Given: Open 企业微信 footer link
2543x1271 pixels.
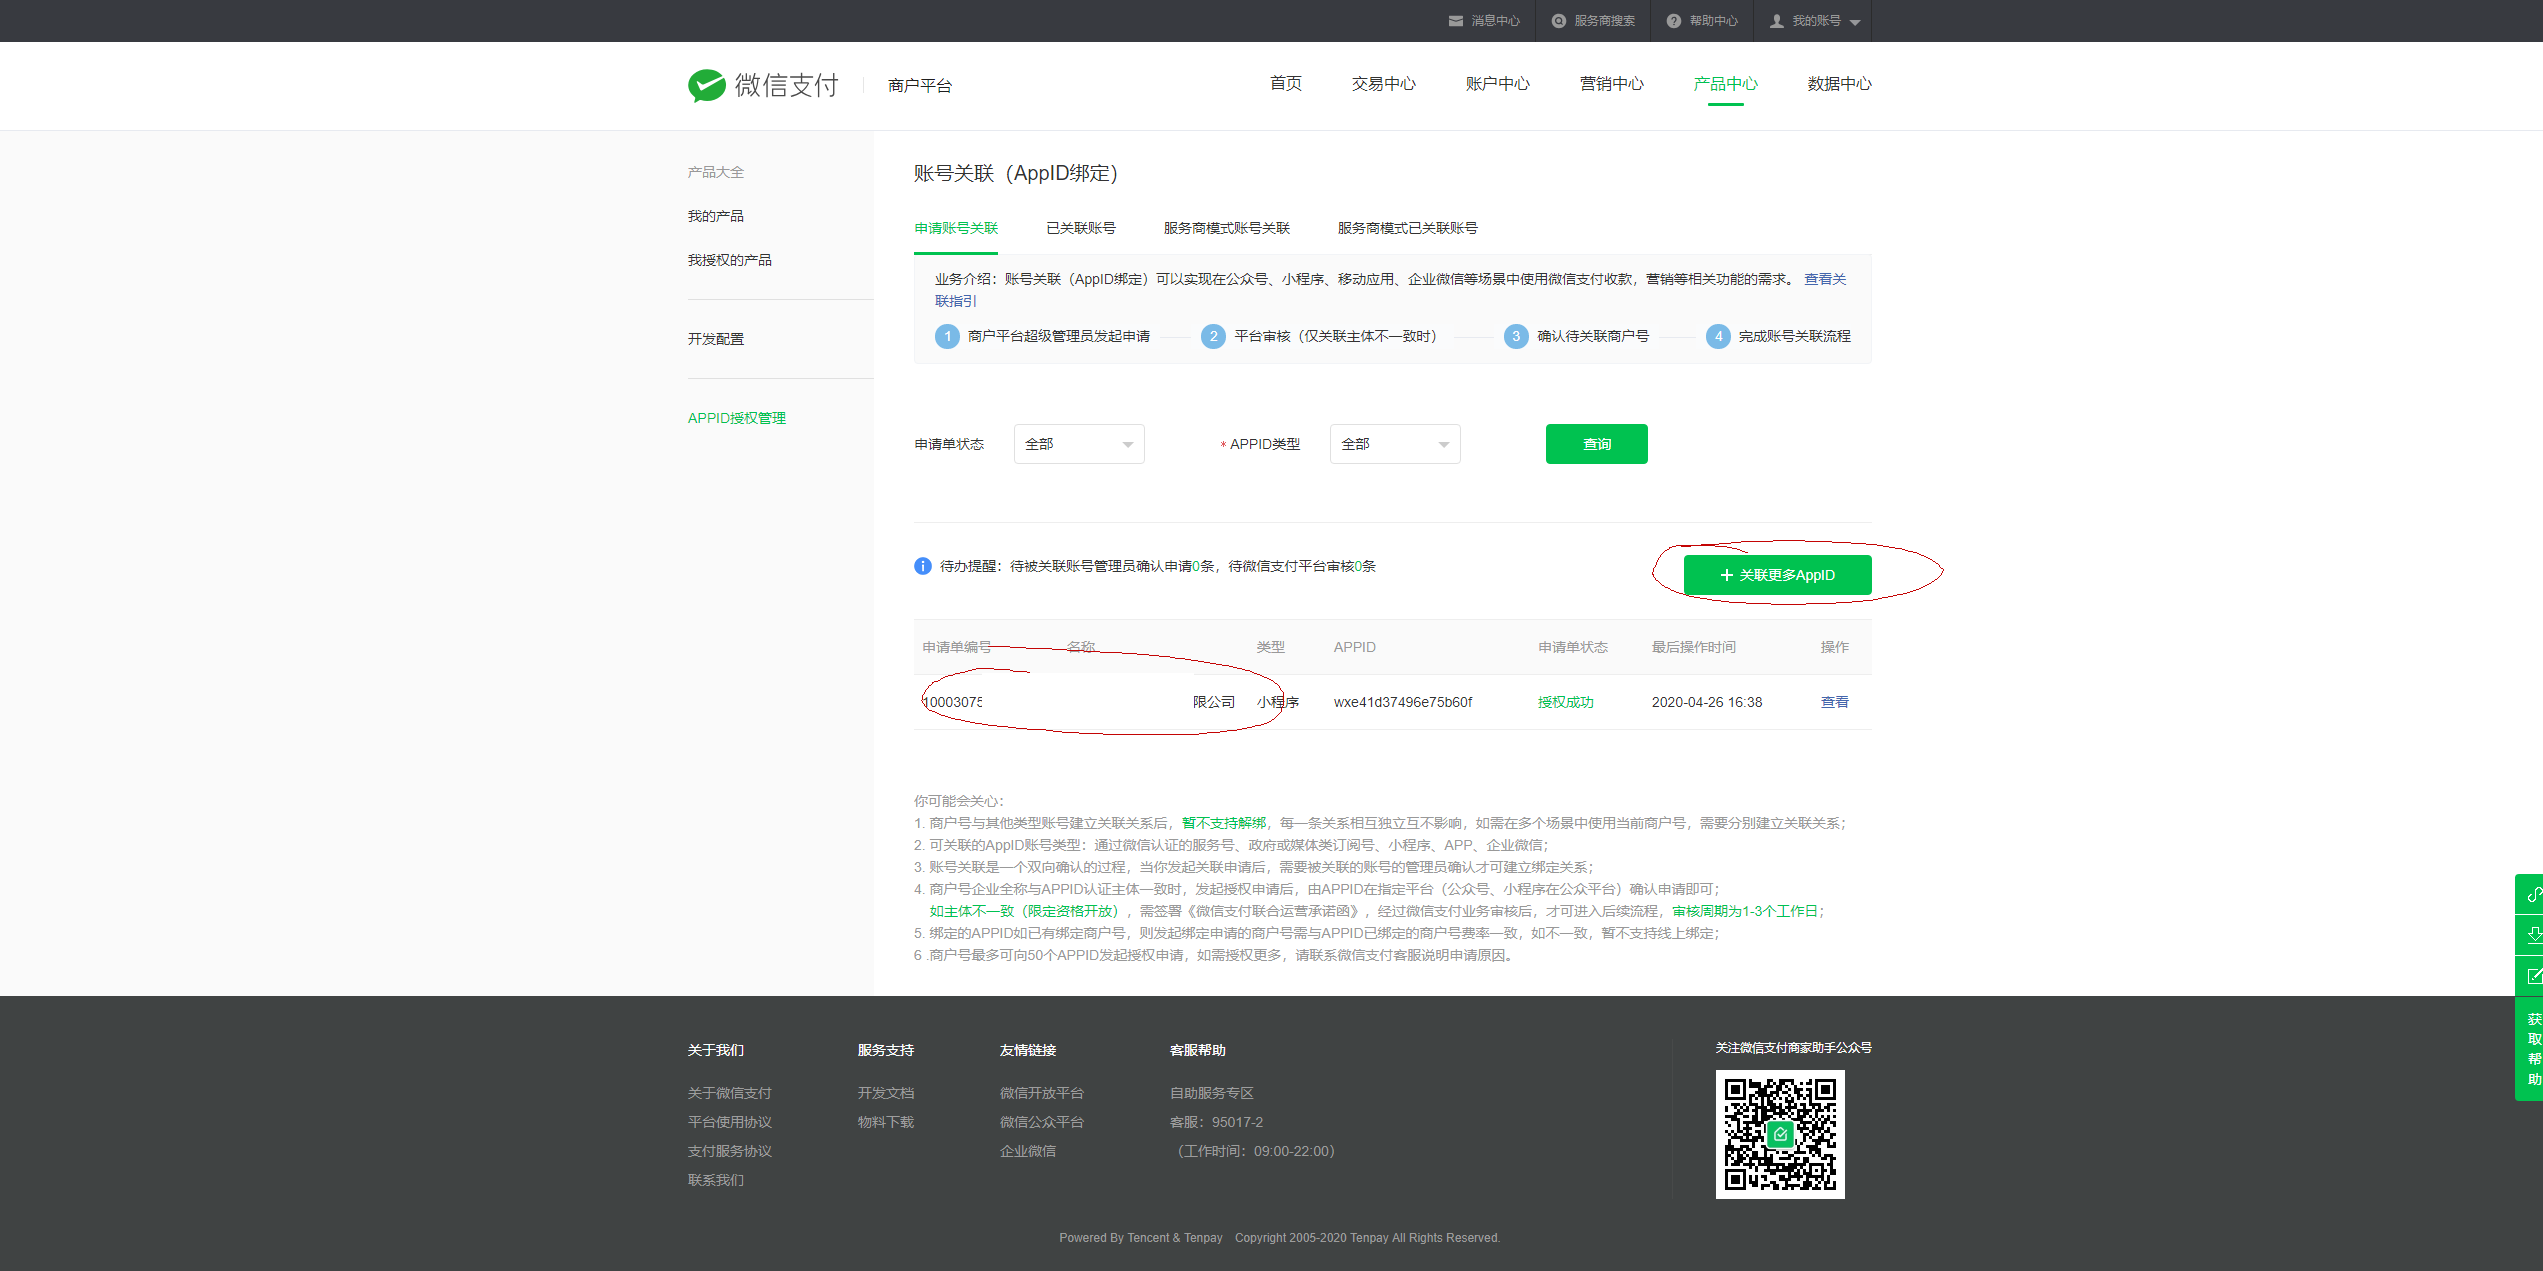Looking at the screenshot, I should pyautogui.click(x=1028, y=1151).
